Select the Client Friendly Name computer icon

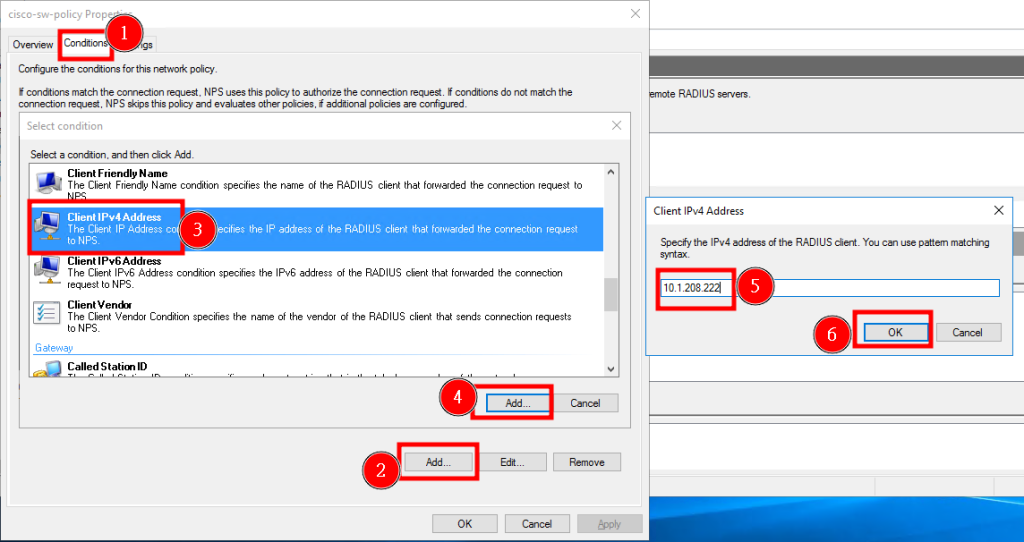tap(49, 182)
